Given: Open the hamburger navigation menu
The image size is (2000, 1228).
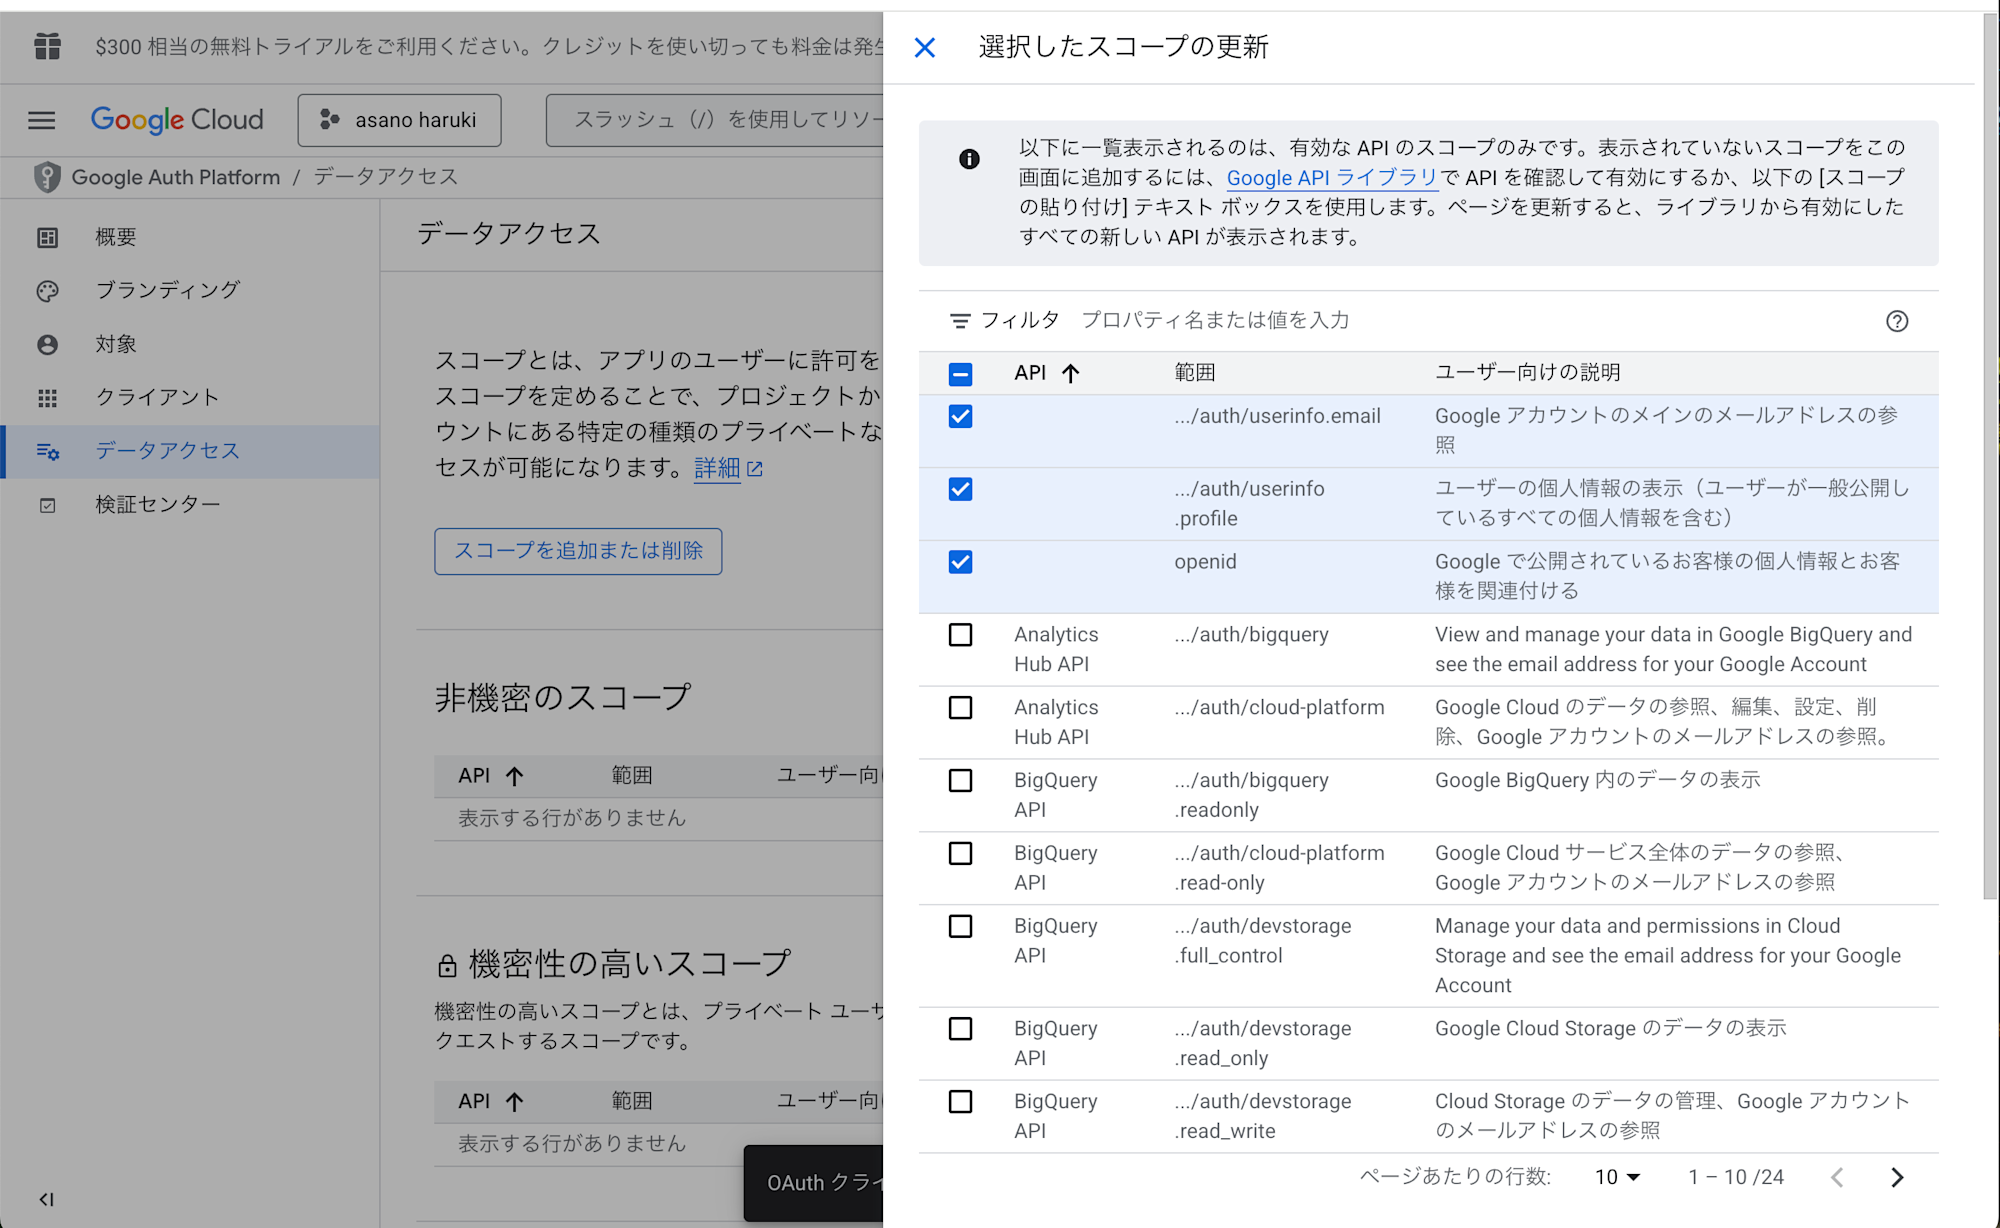Looking at the screenshot, I should click(42, 120).
